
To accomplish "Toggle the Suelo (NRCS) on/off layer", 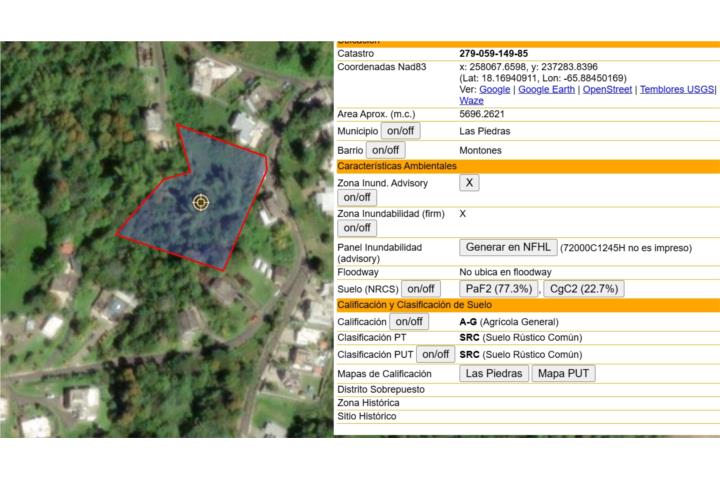I will pos(420,289).
